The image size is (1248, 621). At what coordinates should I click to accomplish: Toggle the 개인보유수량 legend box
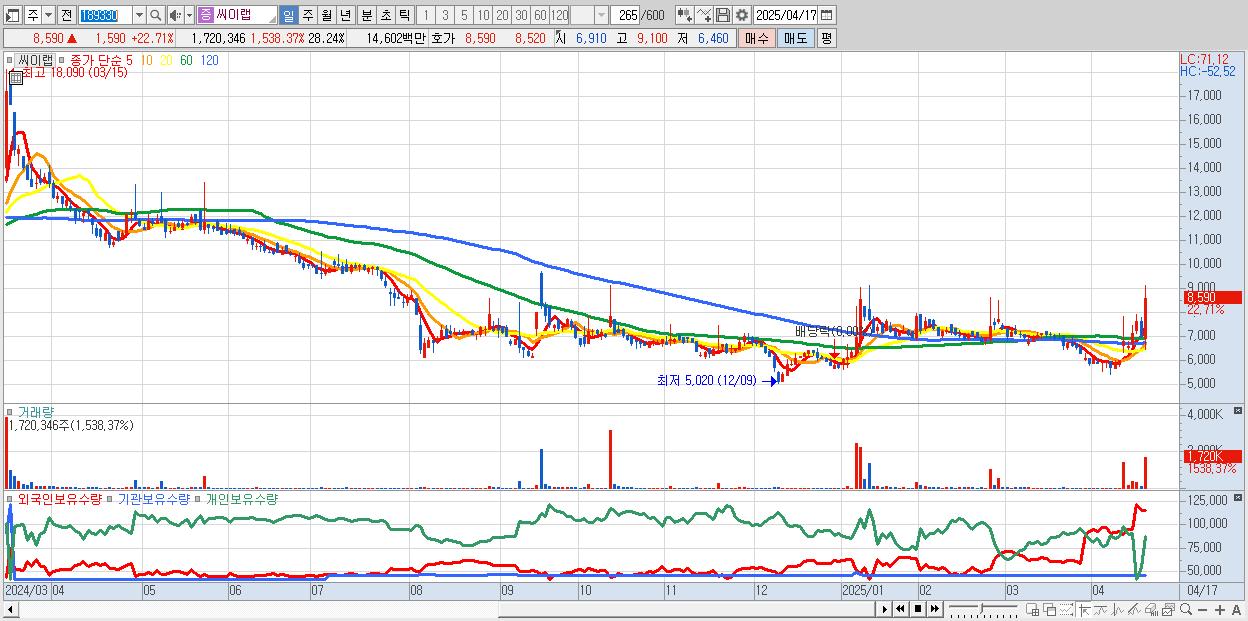(x=199, y=498)
